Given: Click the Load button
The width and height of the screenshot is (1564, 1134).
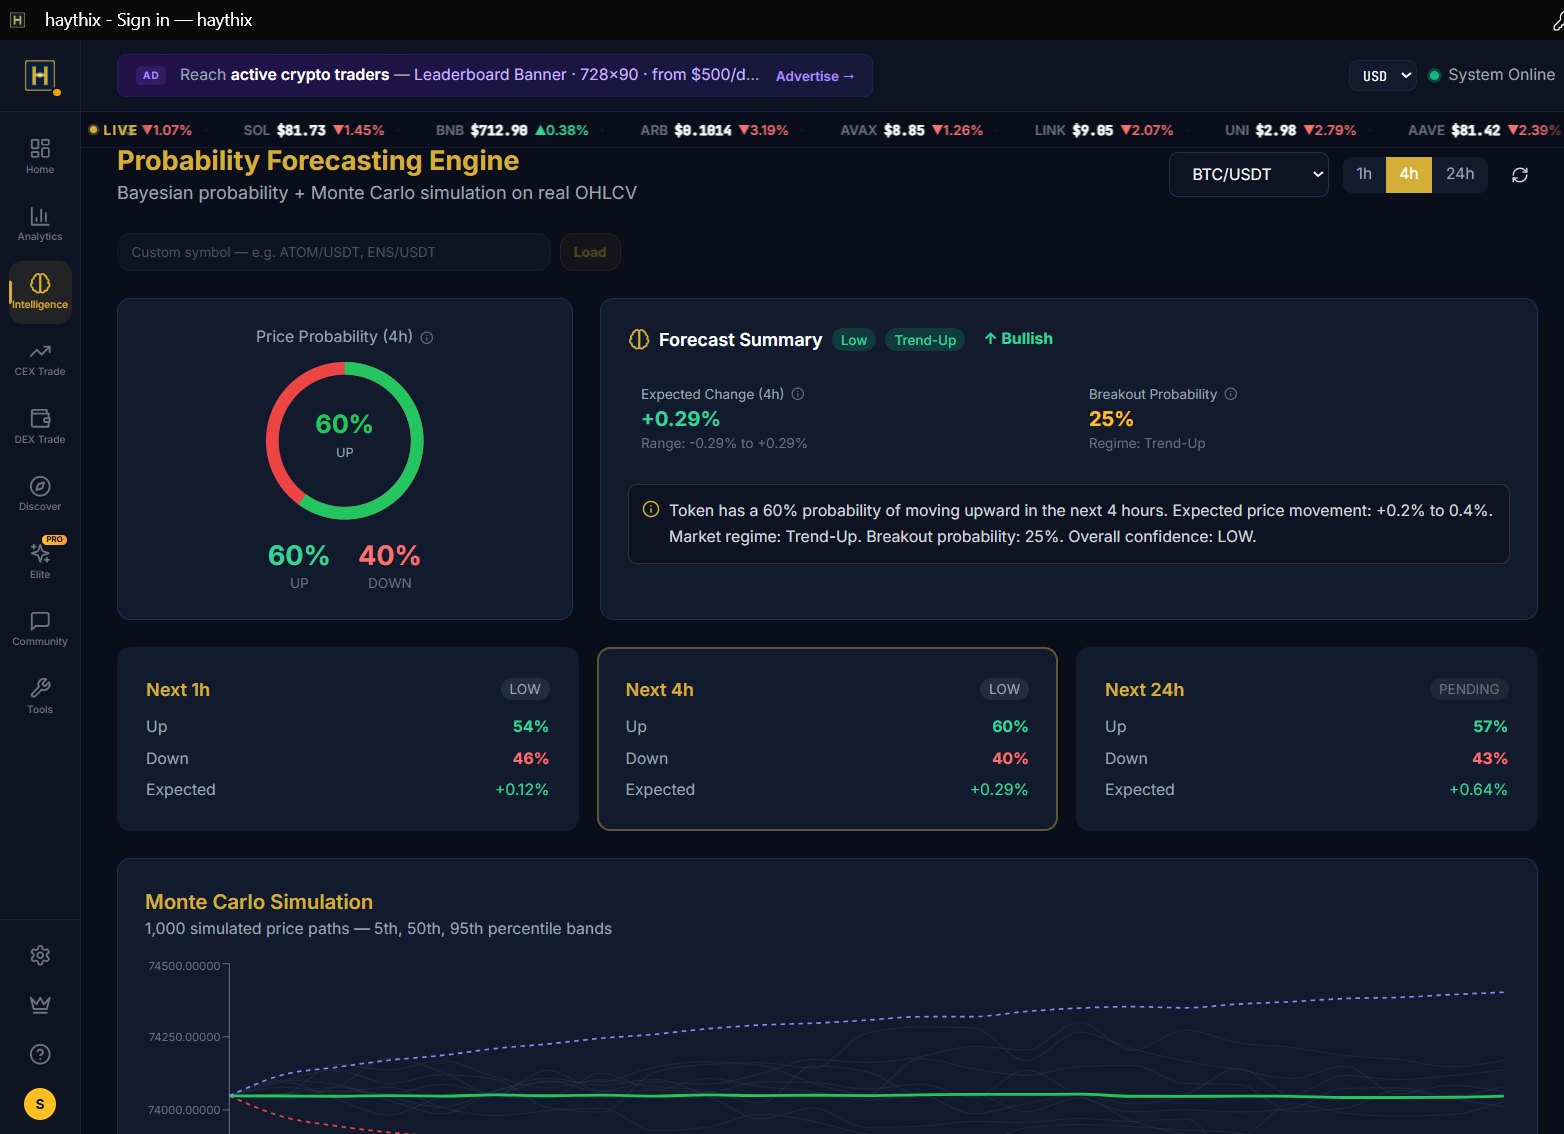Looking at the screenshot, I should (590, 252).
